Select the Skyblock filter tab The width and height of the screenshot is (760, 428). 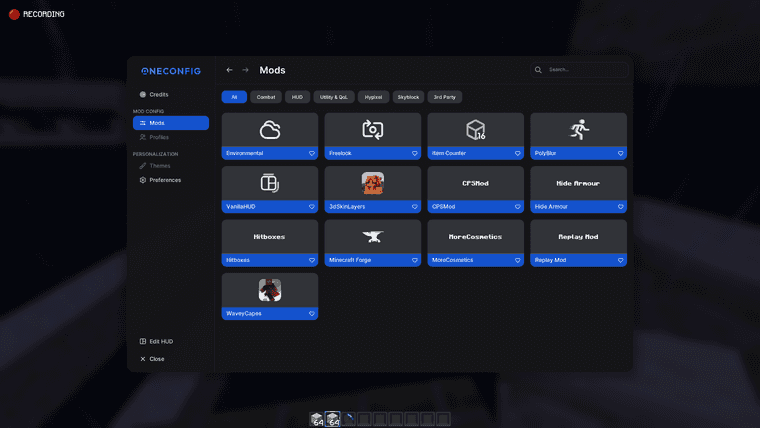click(408, 97)
